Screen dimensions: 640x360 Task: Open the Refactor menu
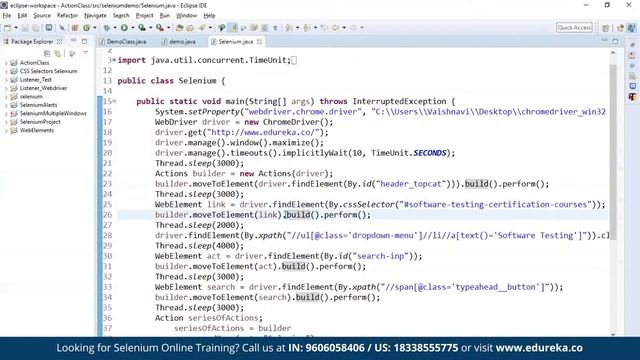click(67, 16)
